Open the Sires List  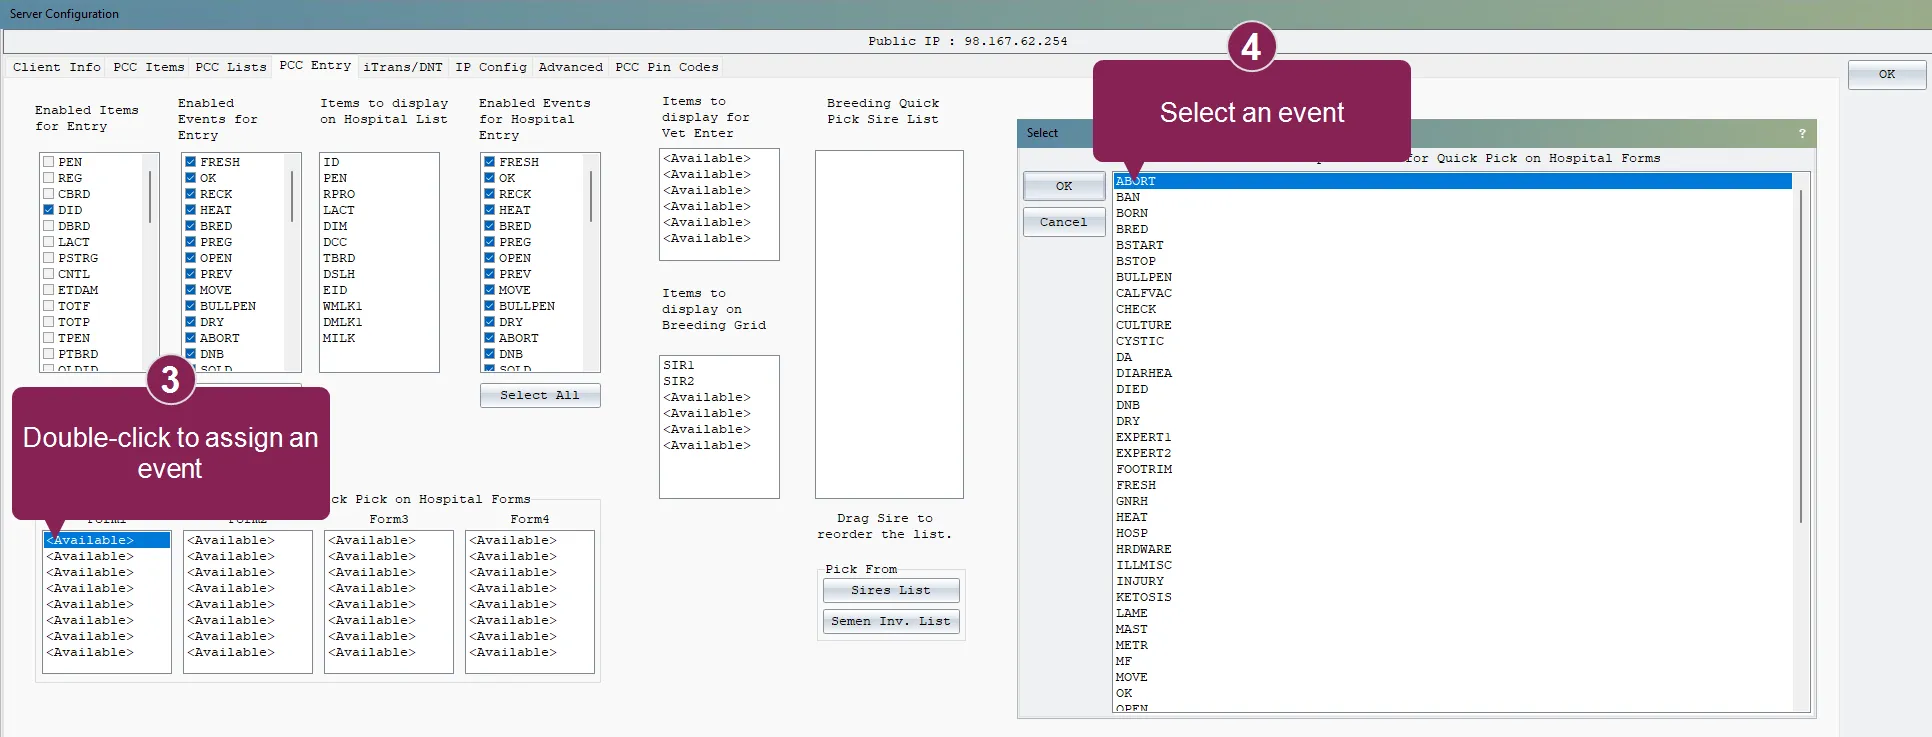tap(891, 590)
